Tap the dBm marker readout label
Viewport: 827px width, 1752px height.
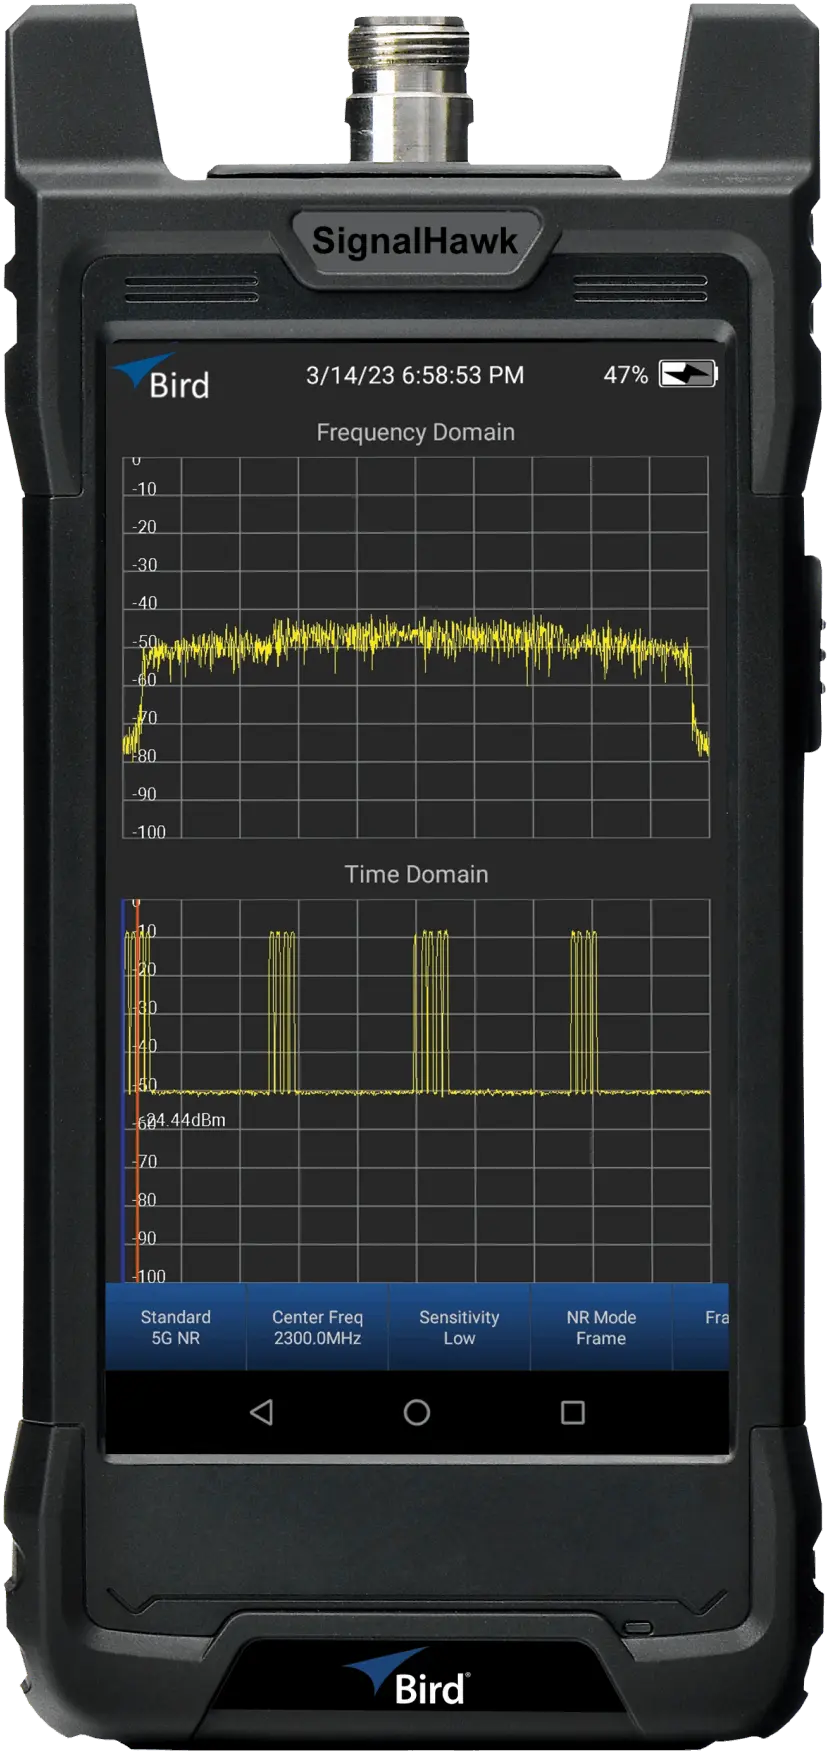click(x=184, y=1120)
